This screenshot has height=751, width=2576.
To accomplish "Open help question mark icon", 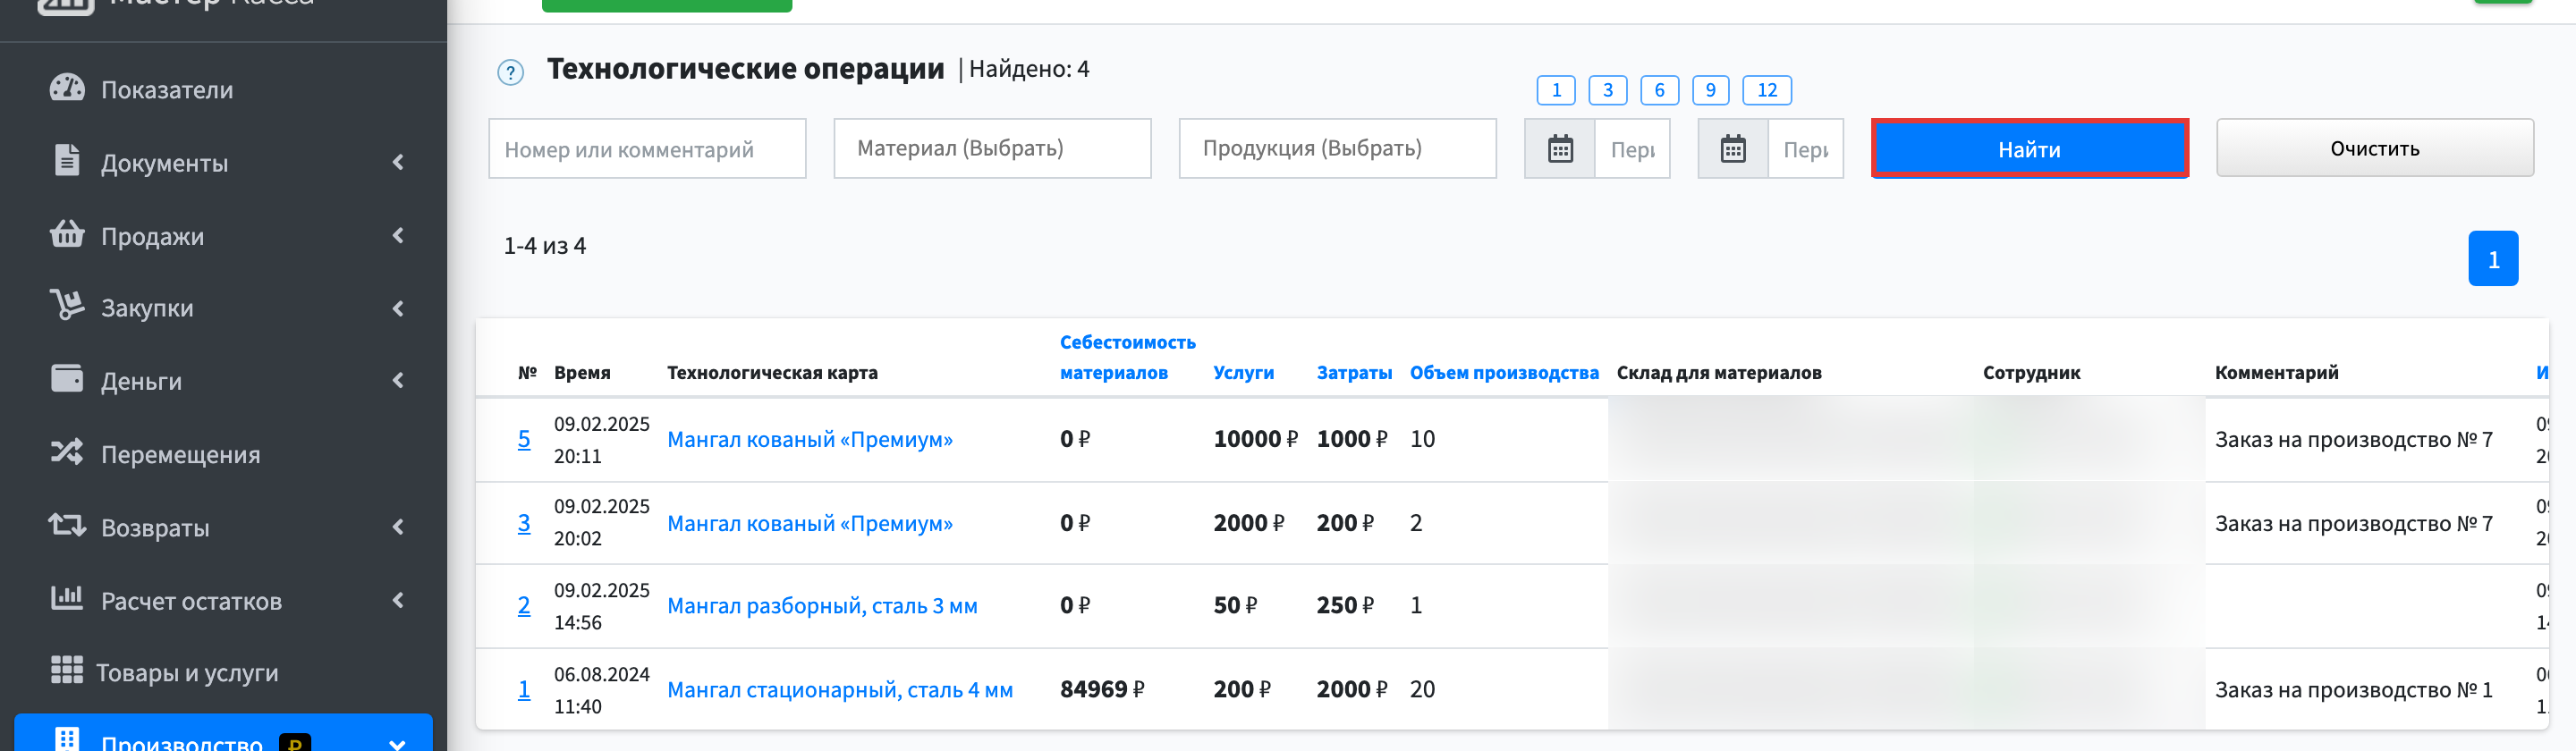I will [x=511, y=73].
